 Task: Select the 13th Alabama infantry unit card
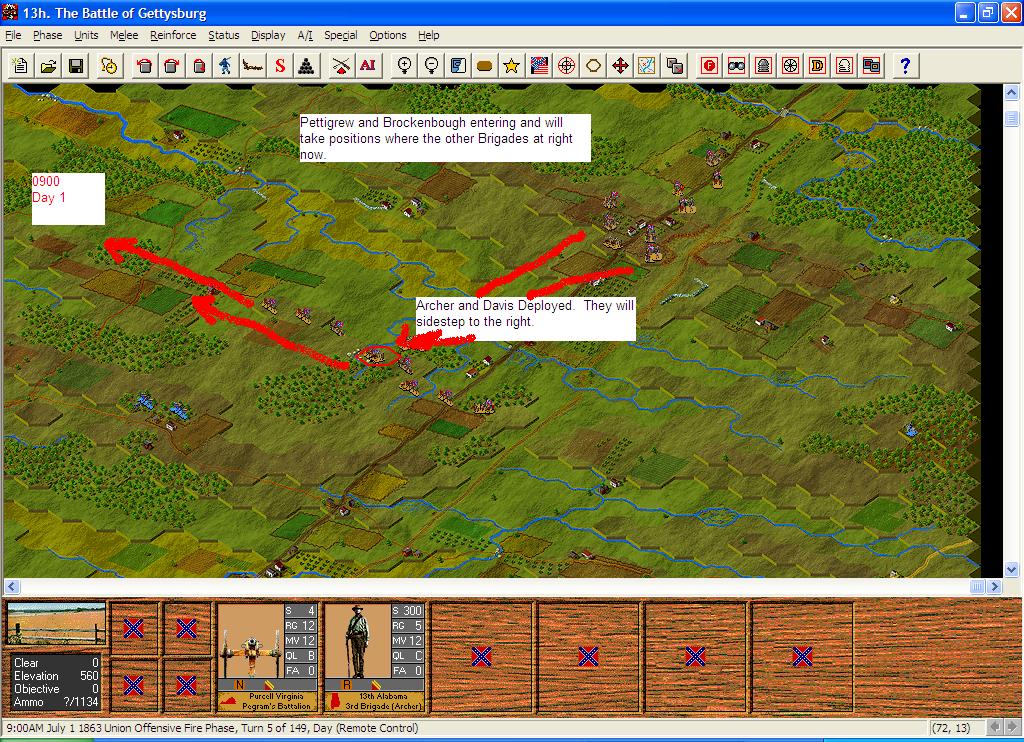tap(374, 657)
